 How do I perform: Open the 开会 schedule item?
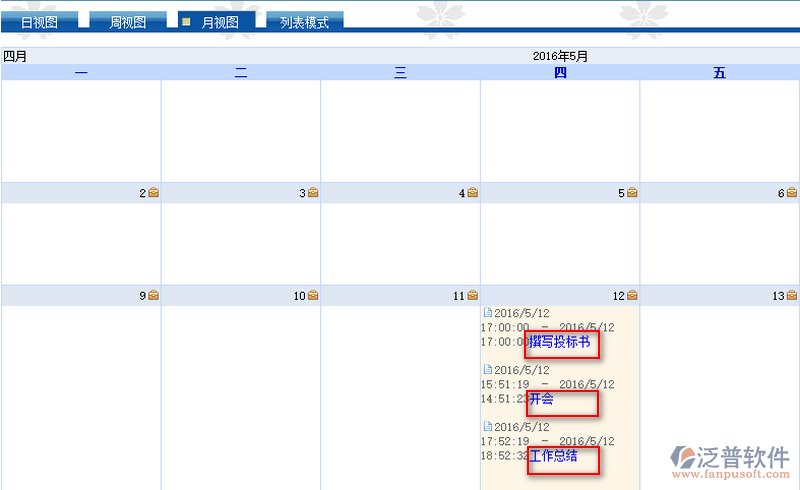[541, 399]
